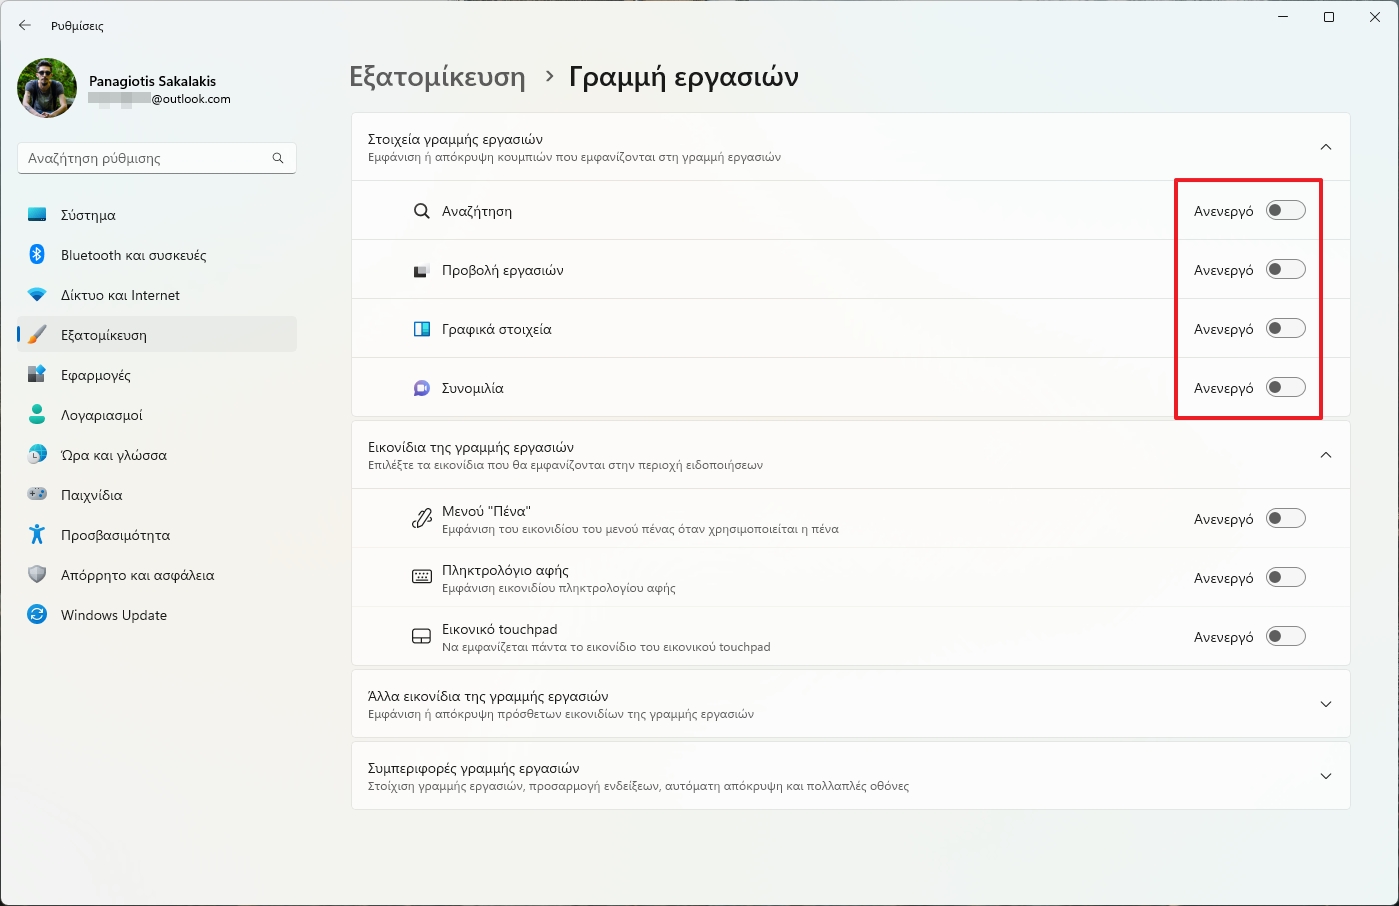
Task: Collapse the Στοιχεία γραμμής εργασιών section
Action: pyautogui.click(x=1326, y=146)
